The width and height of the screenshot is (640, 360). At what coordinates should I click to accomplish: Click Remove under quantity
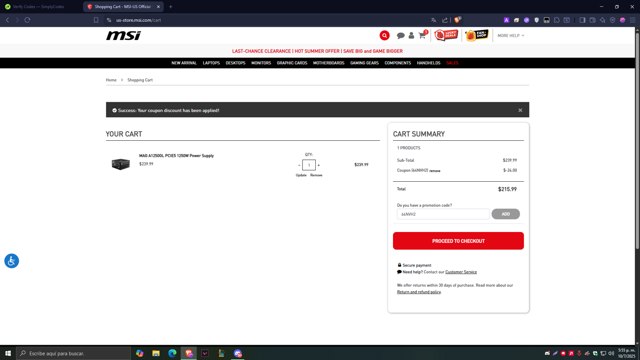[316, 175]
